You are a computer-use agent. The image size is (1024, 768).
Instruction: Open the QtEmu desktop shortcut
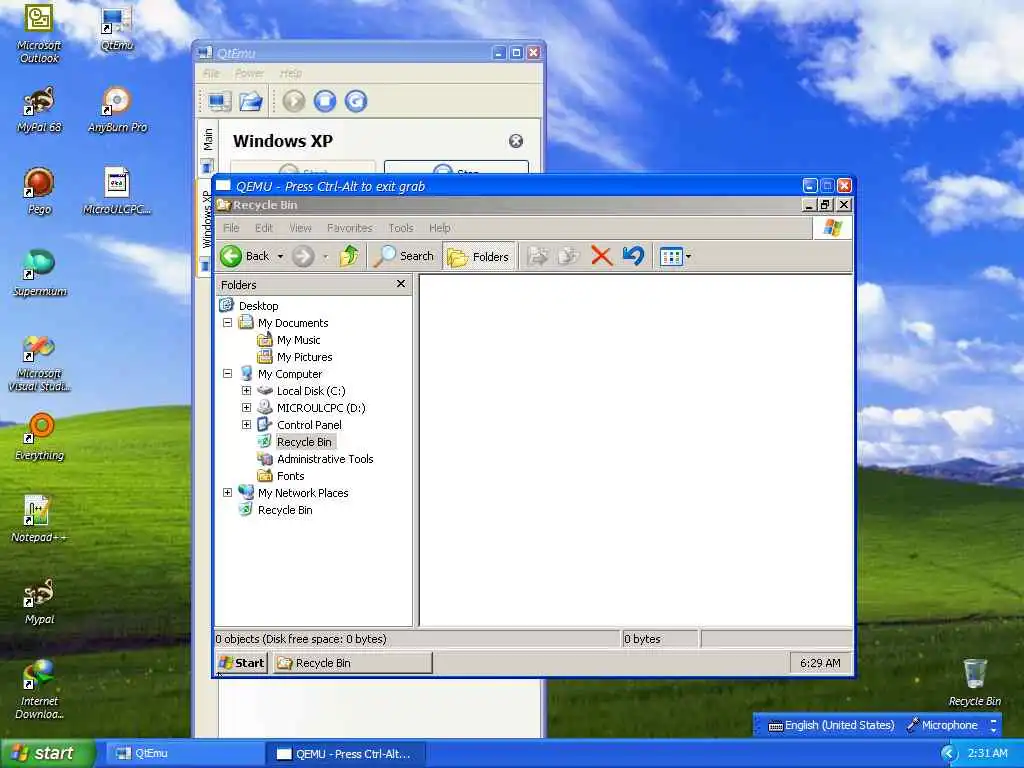[117, 29]
